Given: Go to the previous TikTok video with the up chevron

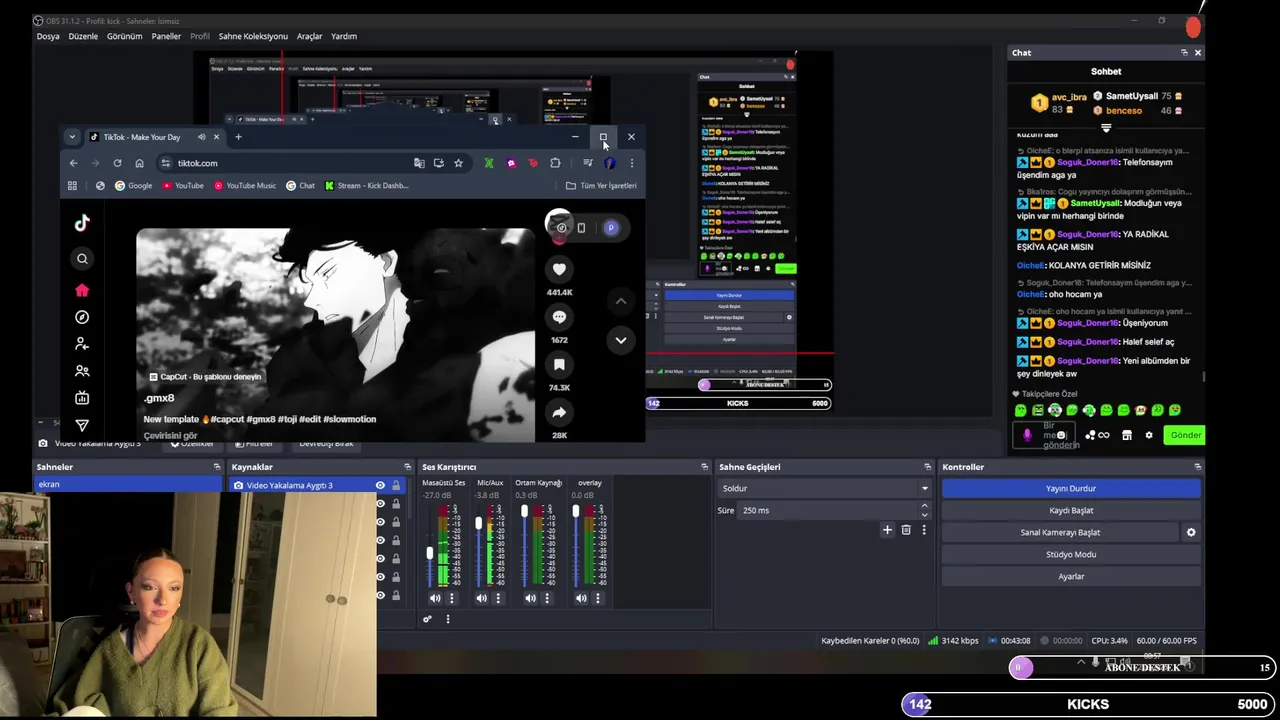Looking at the screenshot, I should point(621,300).
